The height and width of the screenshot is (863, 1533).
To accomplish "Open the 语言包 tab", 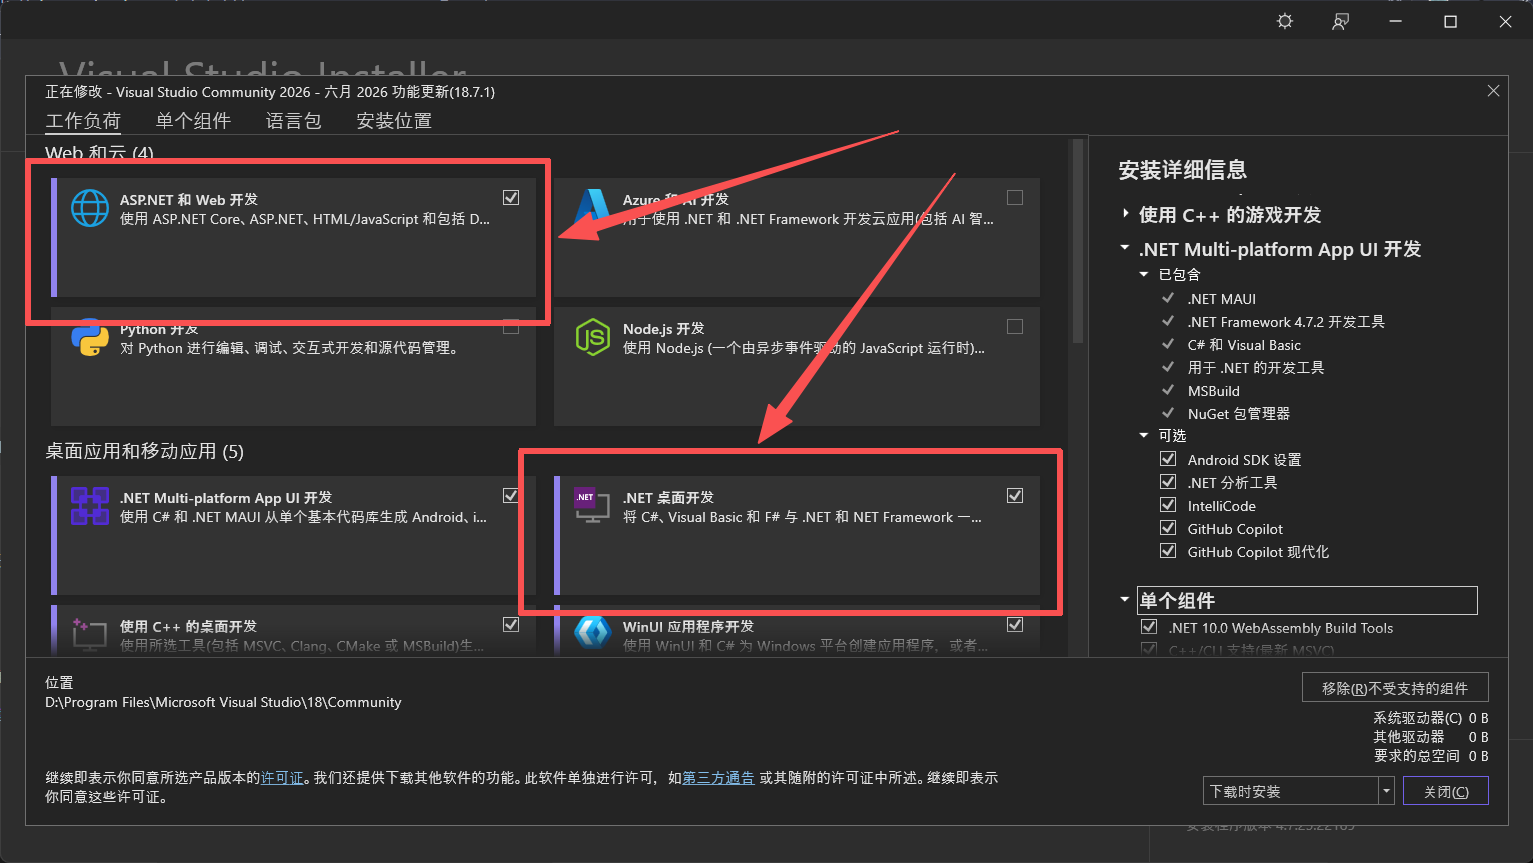I will tap(294, 121).
